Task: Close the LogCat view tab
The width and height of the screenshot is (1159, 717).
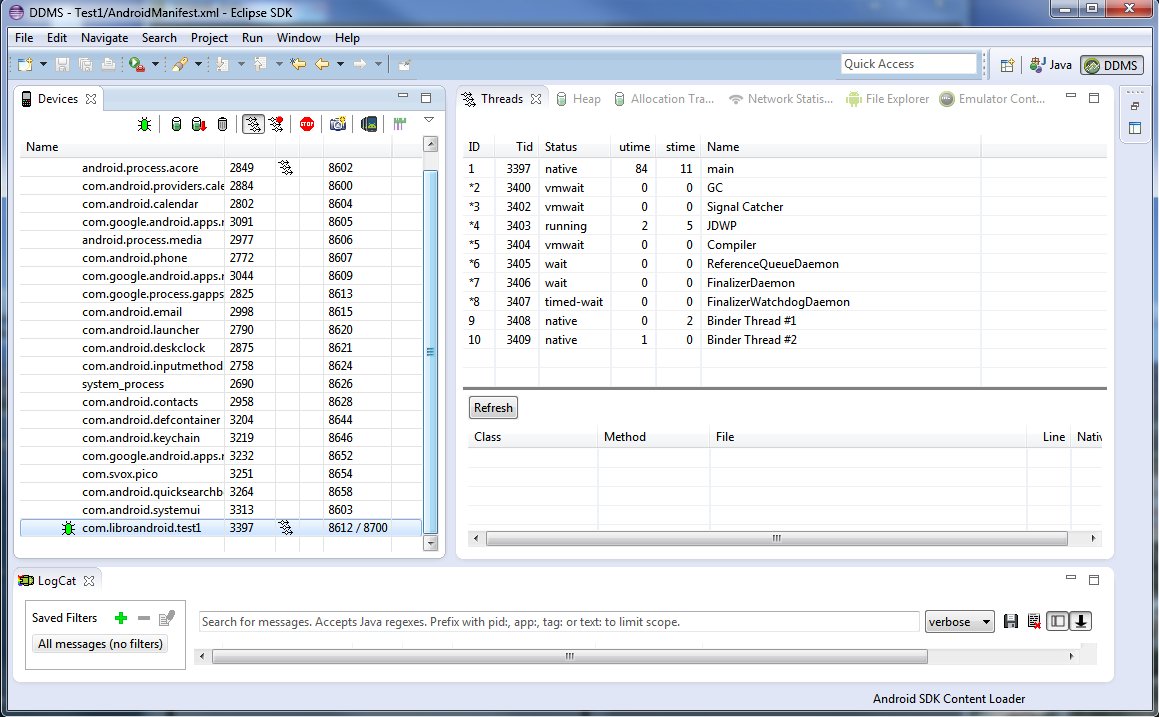Action: [89, 581]
